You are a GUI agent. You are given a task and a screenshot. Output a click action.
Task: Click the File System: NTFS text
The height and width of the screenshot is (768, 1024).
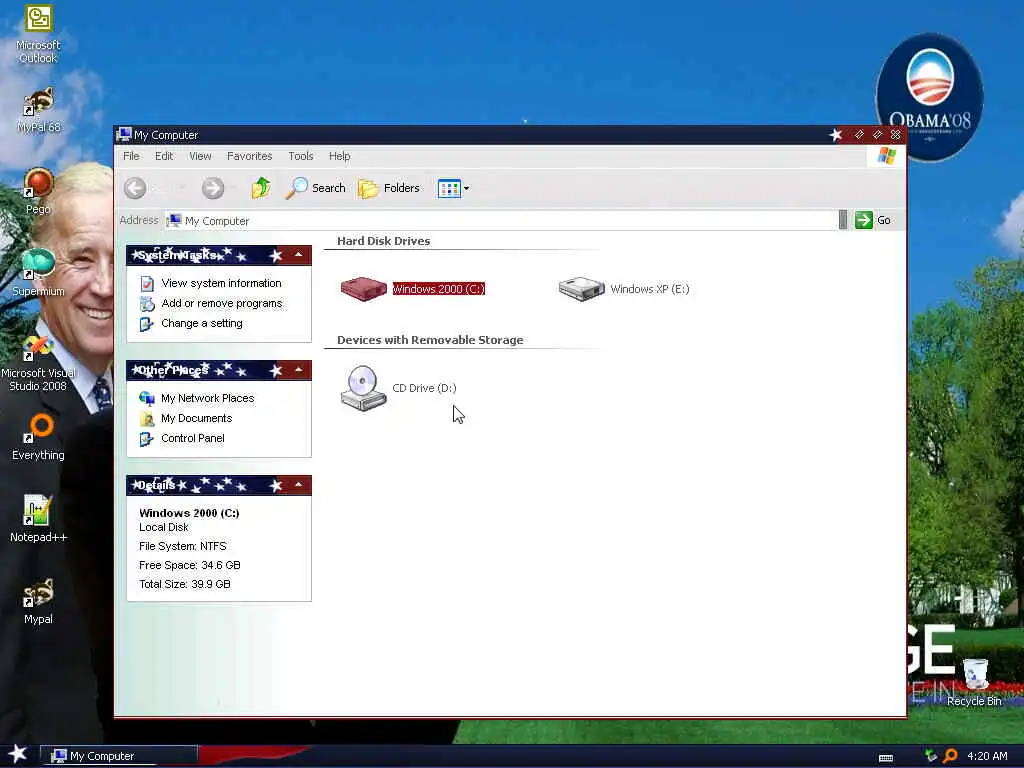183,546
